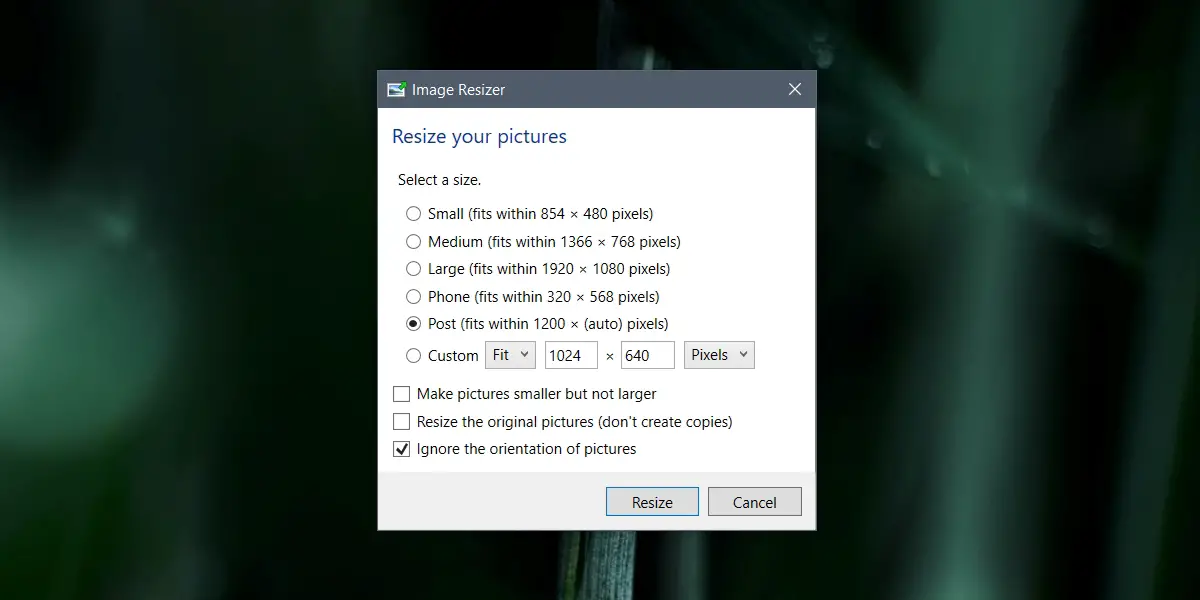Pick the Large 1920 × 1080 size
The width and height of the screenshot is (1200, 600).
[414, 269]
